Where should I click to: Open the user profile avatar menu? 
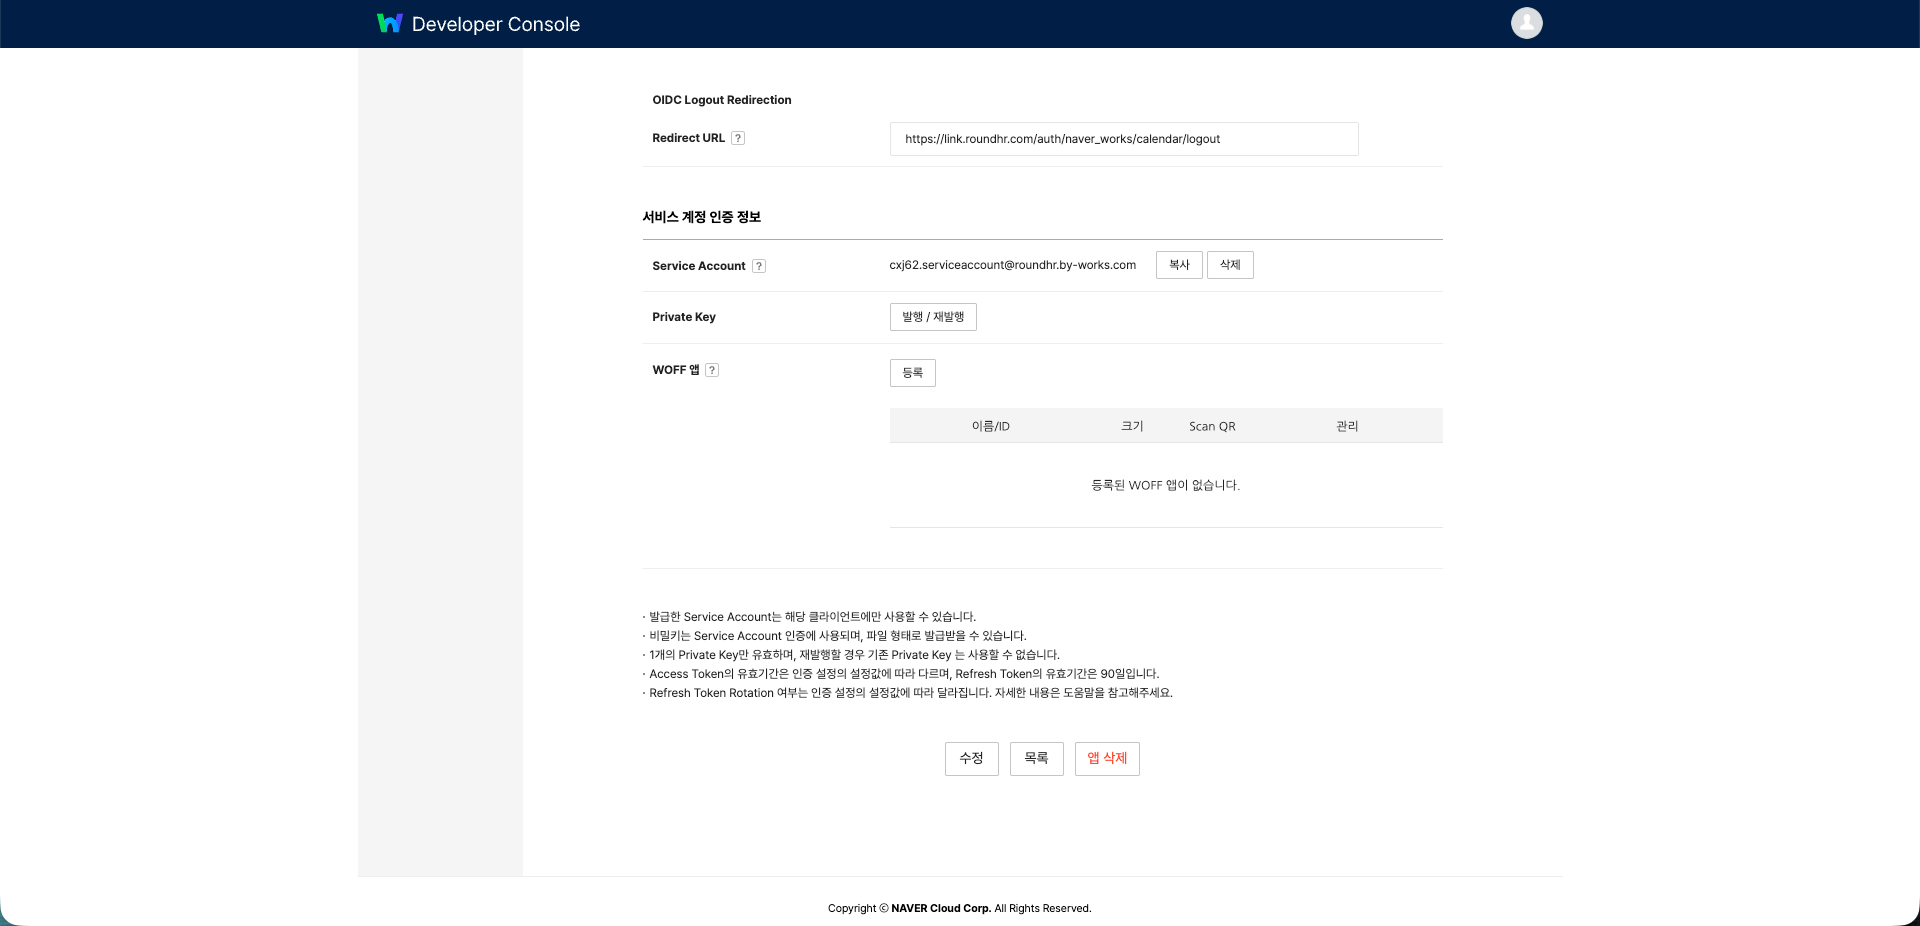[1526, 23]
